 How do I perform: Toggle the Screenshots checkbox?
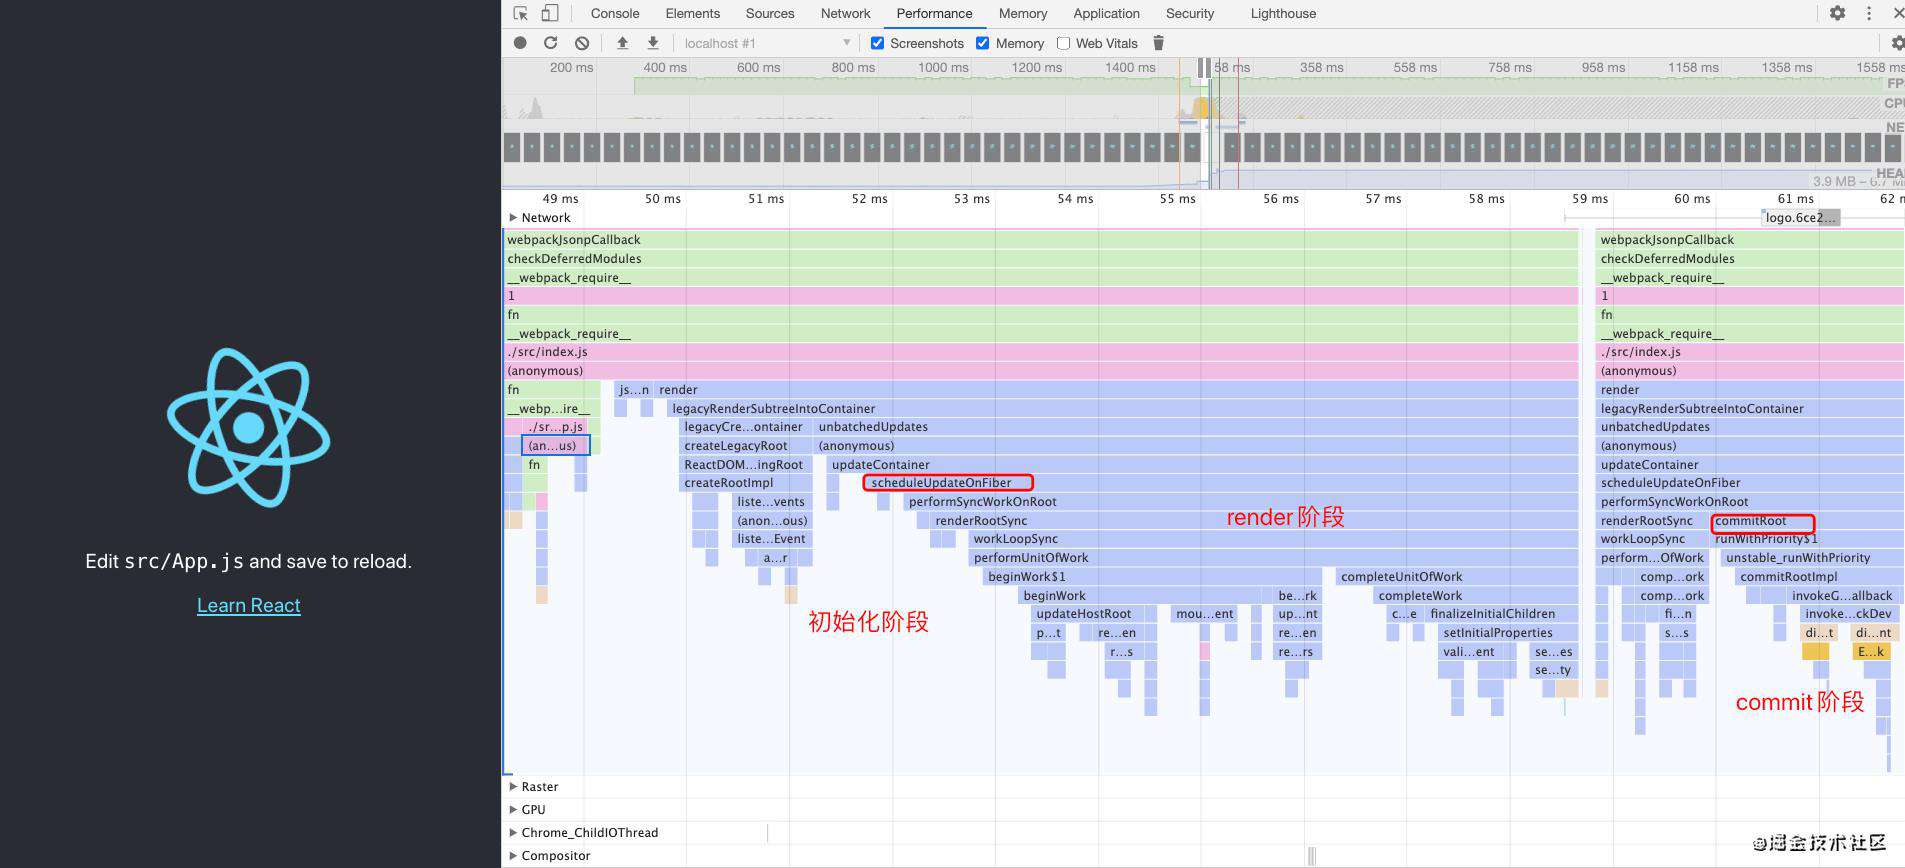[x=877, y=43]
